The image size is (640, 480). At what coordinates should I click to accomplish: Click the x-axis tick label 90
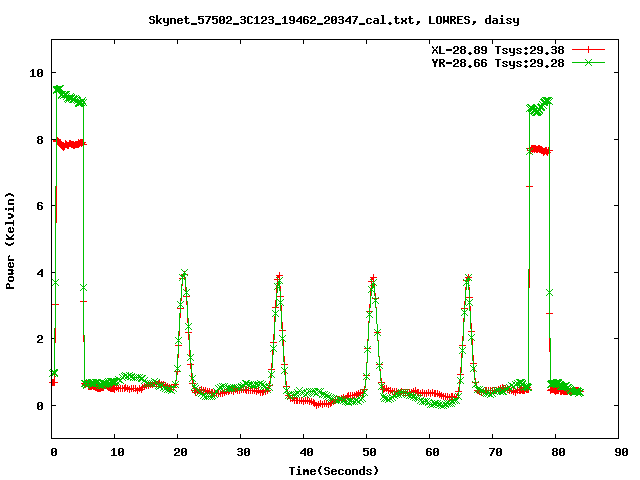[x=621, y=452]
